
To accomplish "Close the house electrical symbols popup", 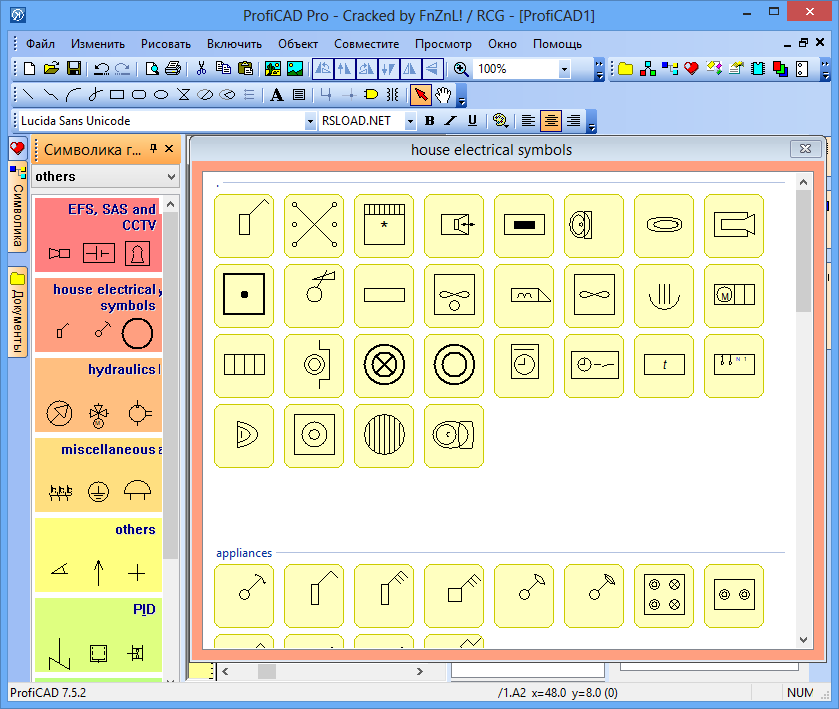I will (805, 149).
